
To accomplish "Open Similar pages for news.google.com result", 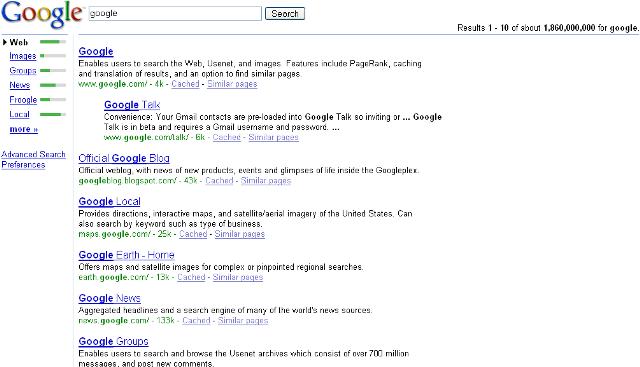I will (243, 321).
